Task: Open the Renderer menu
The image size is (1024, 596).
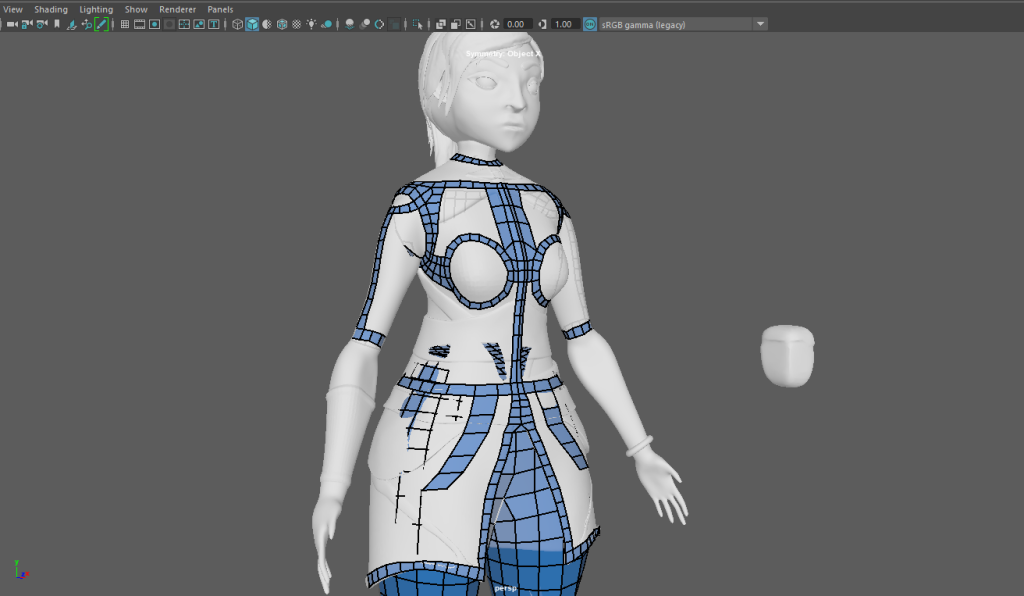Action: [x=178, y=9]
